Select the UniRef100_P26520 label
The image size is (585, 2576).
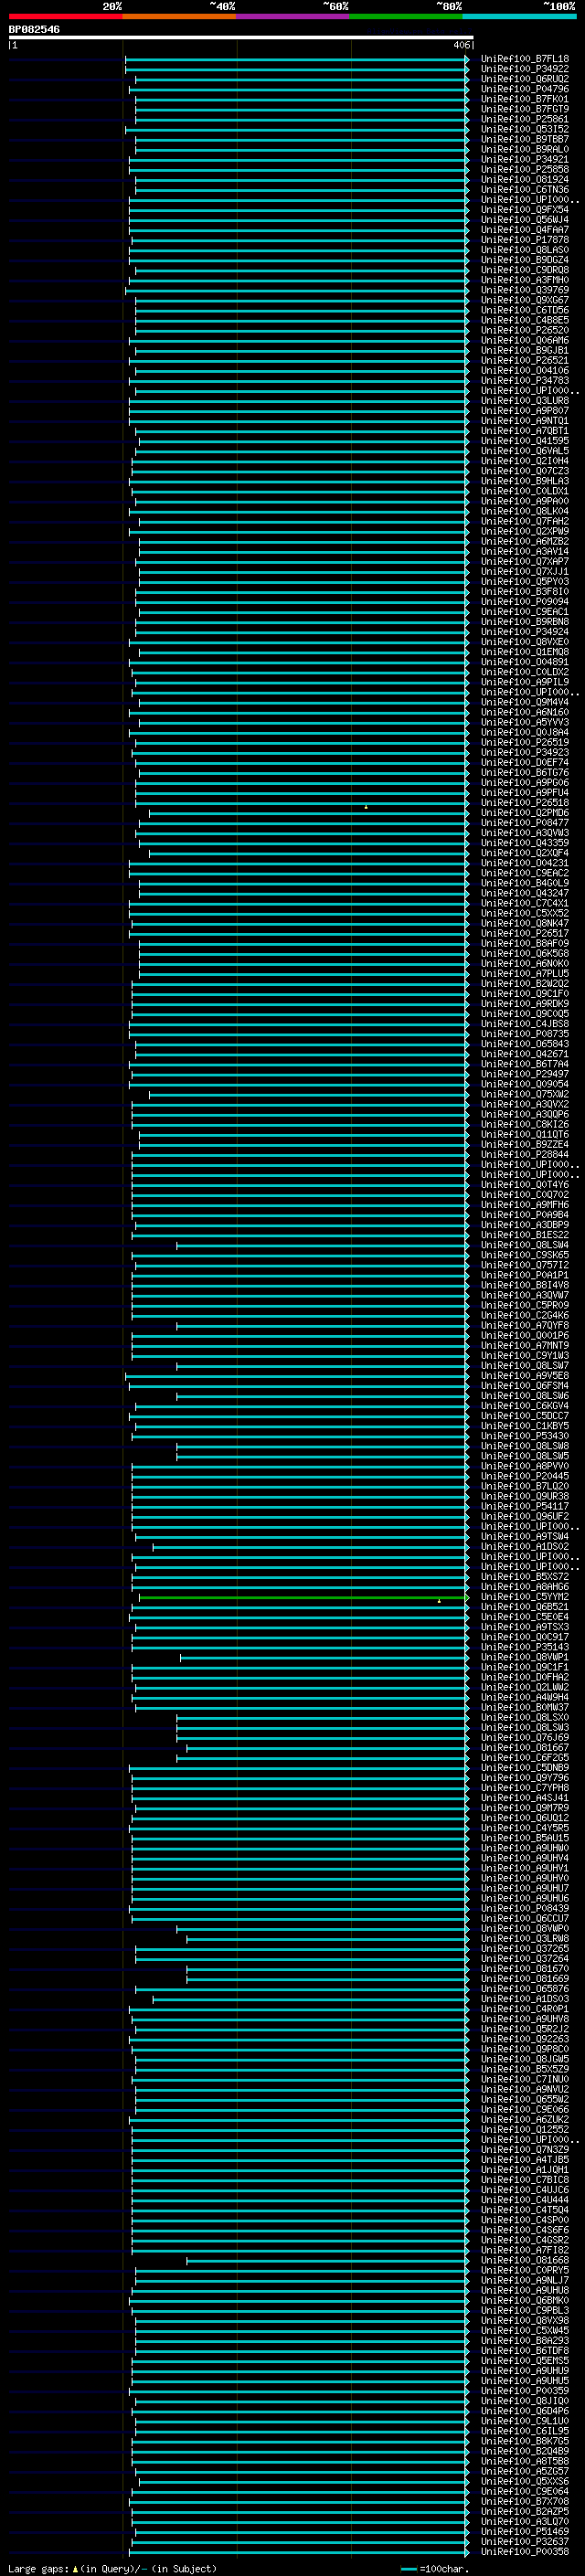point(525,330)
